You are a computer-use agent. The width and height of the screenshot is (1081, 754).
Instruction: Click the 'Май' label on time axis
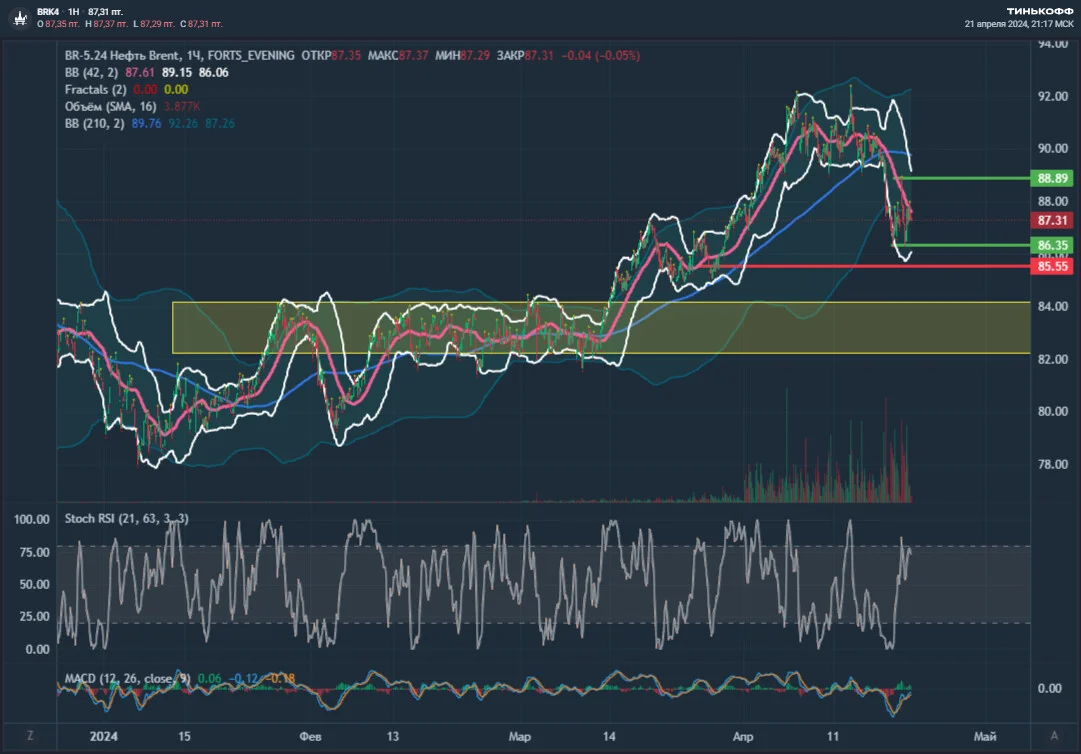pyautogui.click(x=985, y=736)
